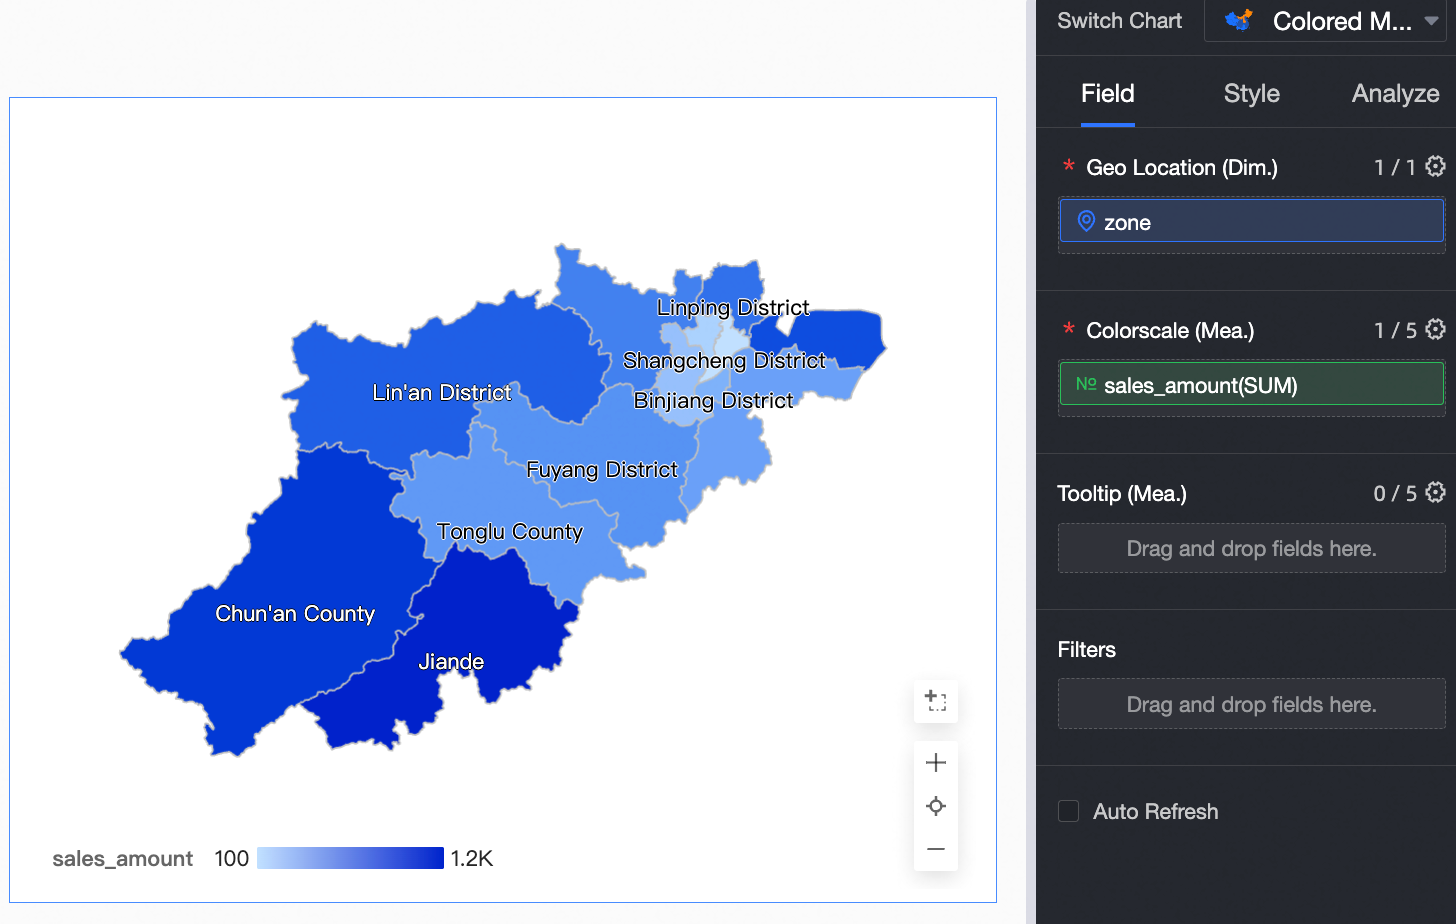1456x924 pixels.
Task: Click the Filters section heading
Action: point(1086,650)
